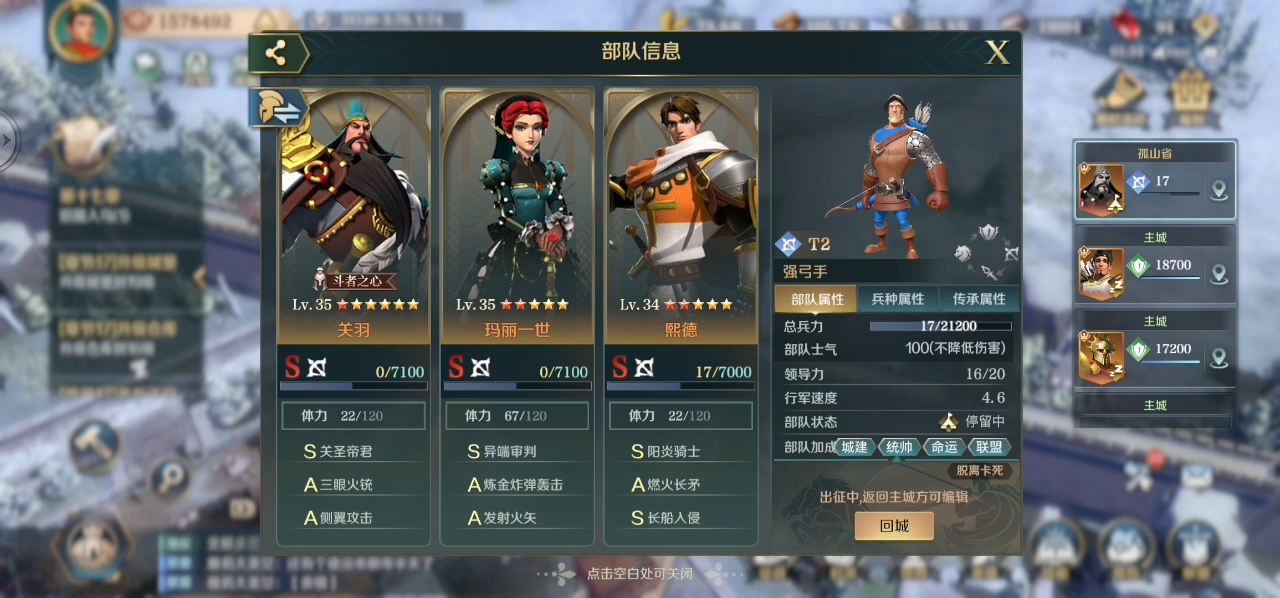This screenshot has height=598, width=1280.
Task: Switch to the 兵种属性 tab
Action: point(898,299)
